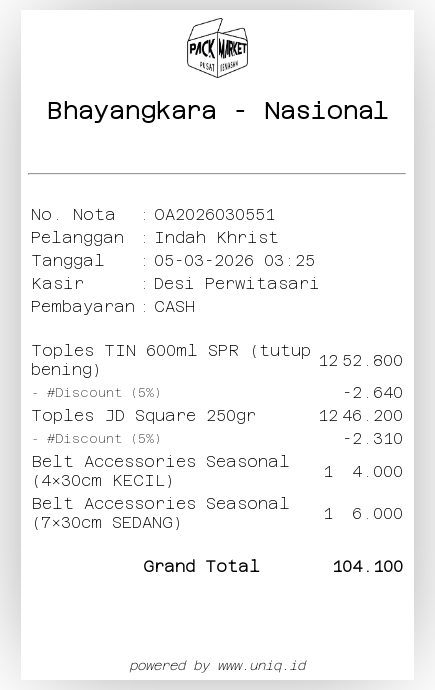The height and width of the screenshot is (690, 435).
Task: Click the 6.000 price value
Action: pyautogui.click(x=377, y=513)
